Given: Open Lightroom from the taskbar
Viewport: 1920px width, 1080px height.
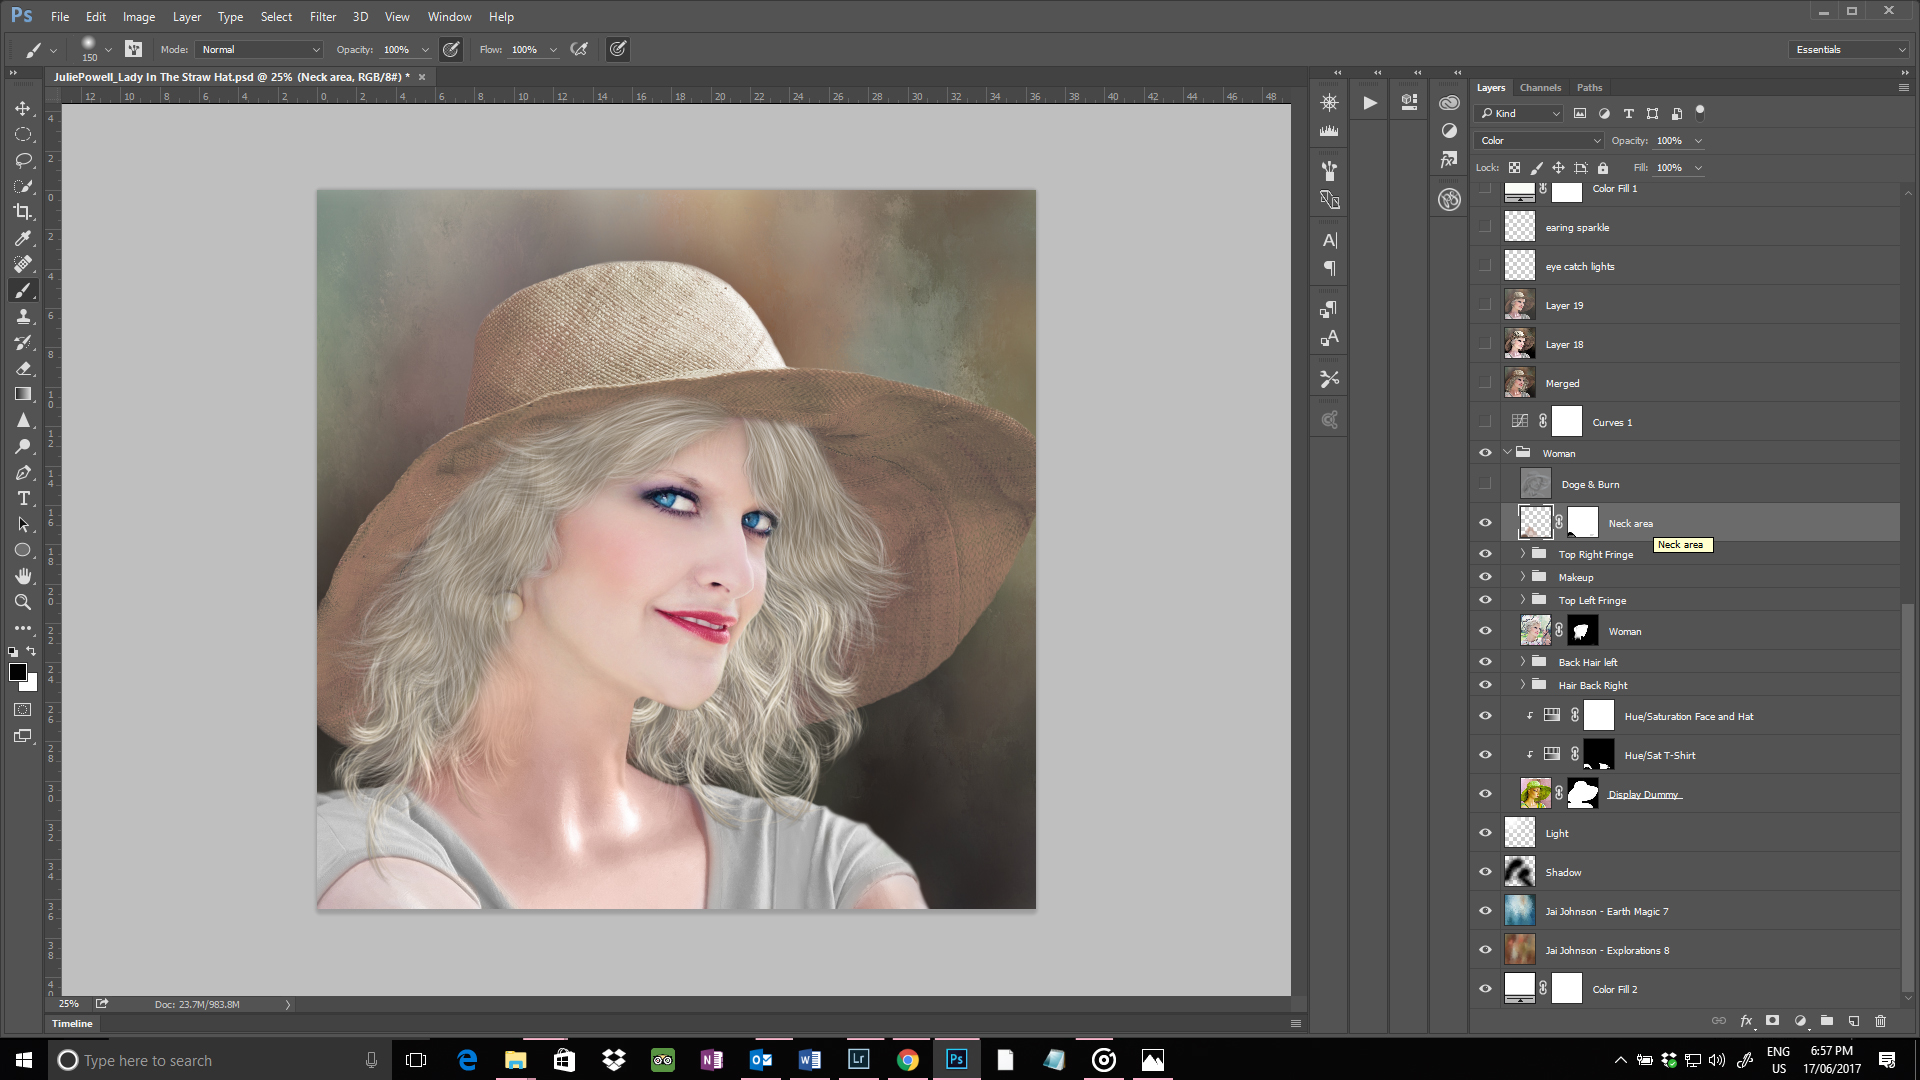Looking at the screenshot, I should click(x=858, y=1060).
